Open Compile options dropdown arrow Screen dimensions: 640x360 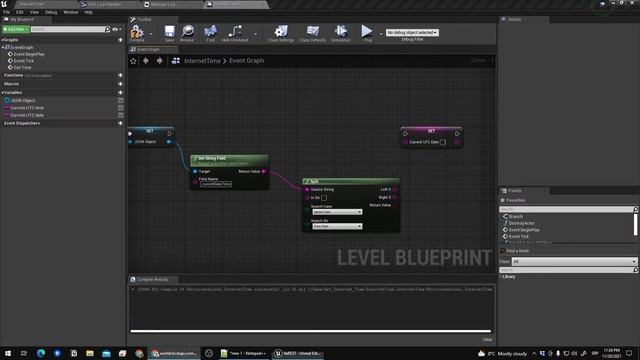pyautogui.click(x=151, y=34)
